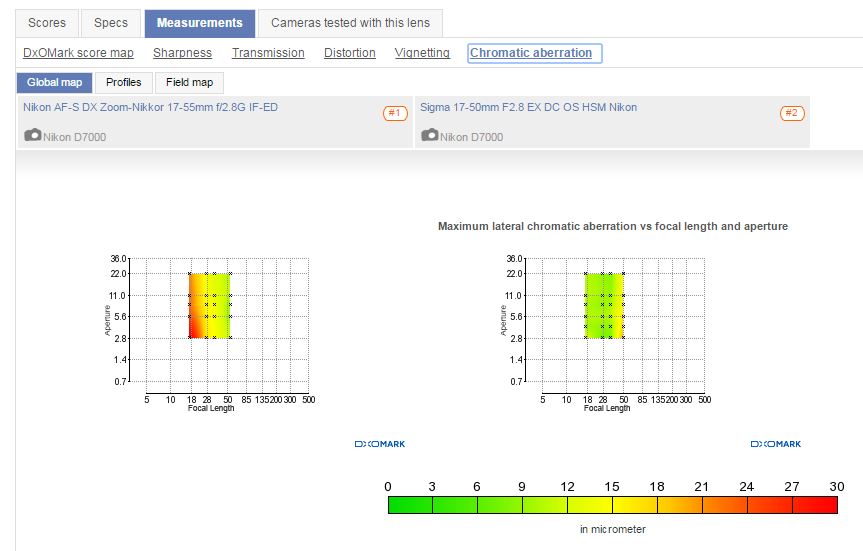The height and width of the screenshot is (551, 863).
Task: Click the #1 lens badge
Action: (x=395, y=113)
